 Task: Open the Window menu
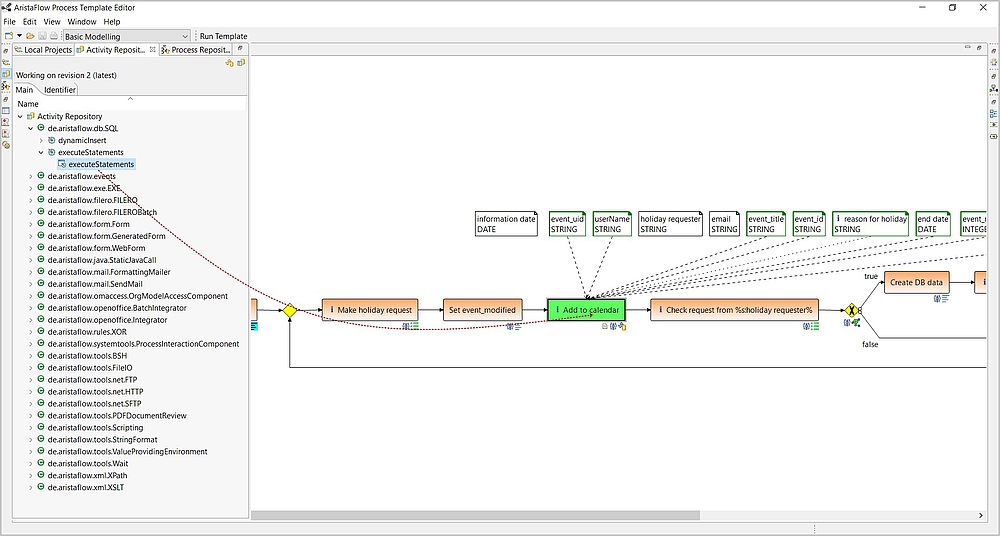82,21
